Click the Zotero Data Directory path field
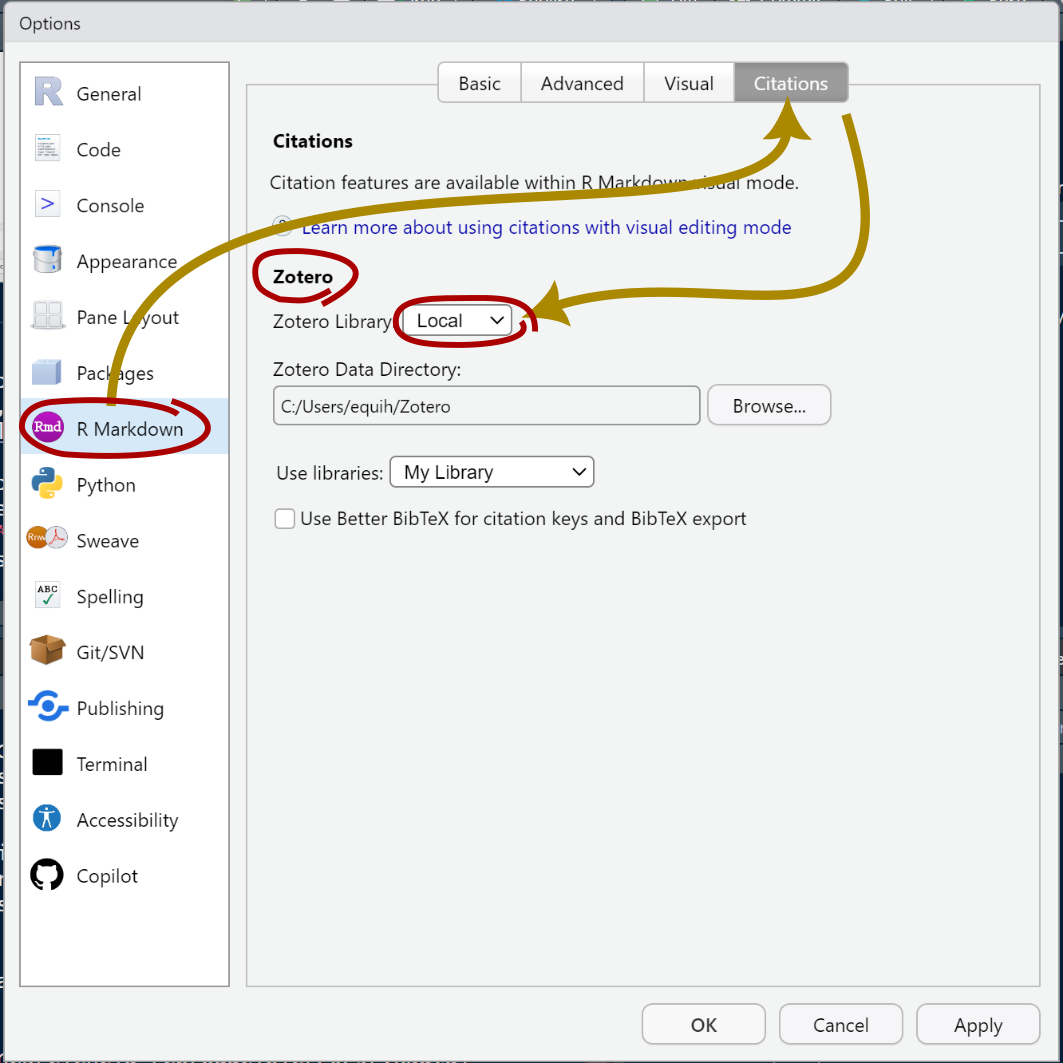Screen dimensions: 1063x1063 486,407
